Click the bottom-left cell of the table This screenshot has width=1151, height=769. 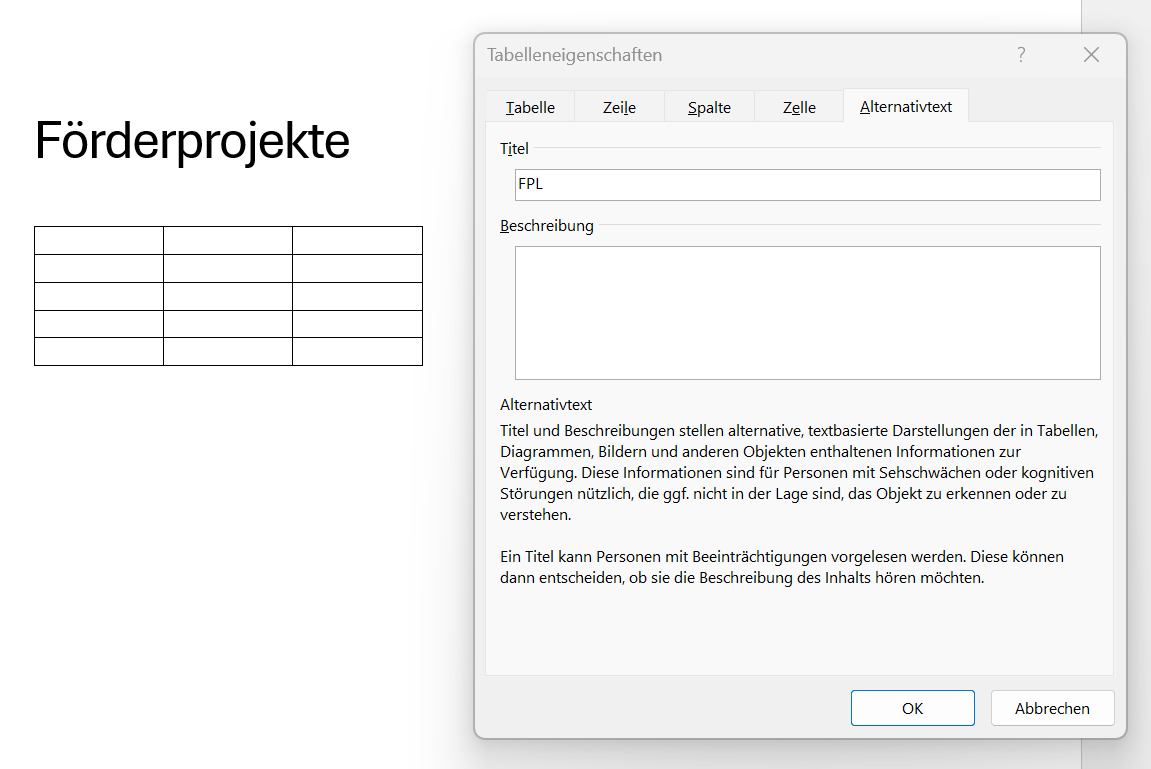point(99,352)
